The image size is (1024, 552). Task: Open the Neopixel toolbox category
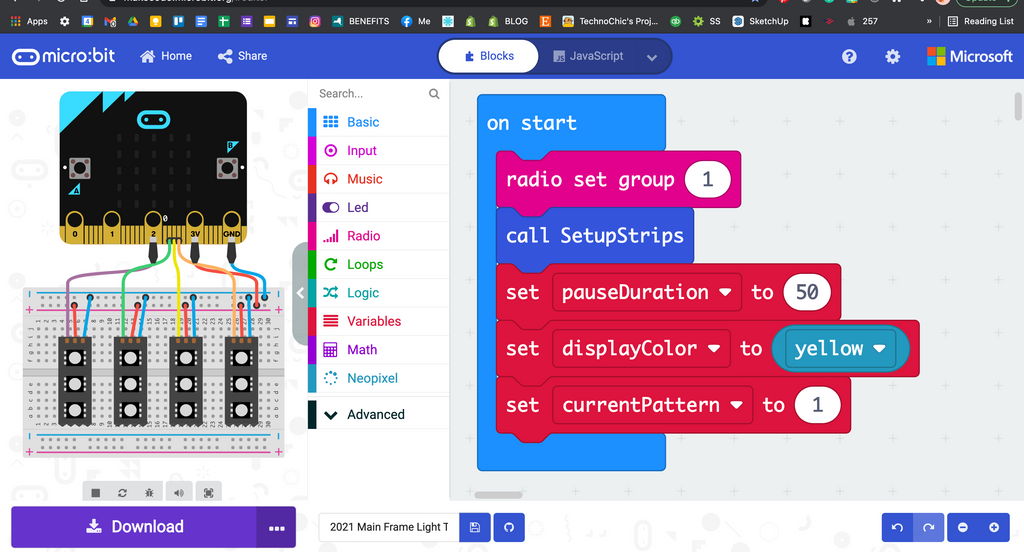click(x=372, y=378)
